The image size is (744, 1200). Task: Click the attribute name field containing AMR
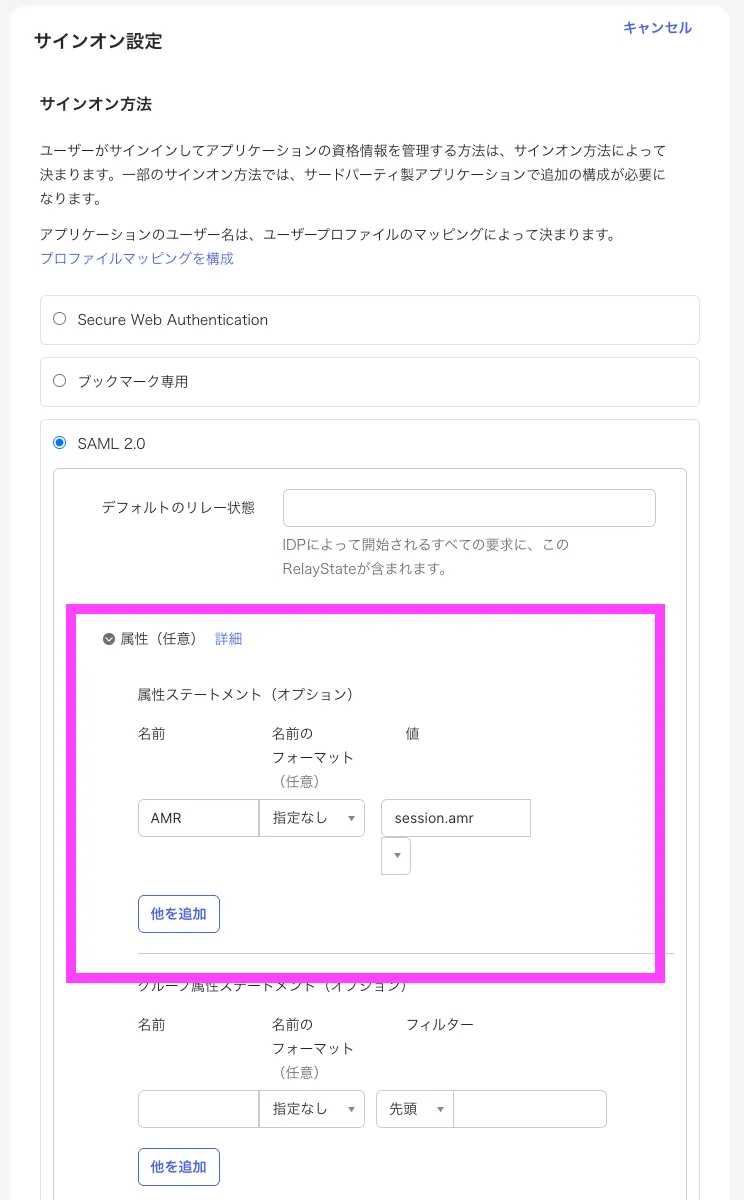coord(198,818)
